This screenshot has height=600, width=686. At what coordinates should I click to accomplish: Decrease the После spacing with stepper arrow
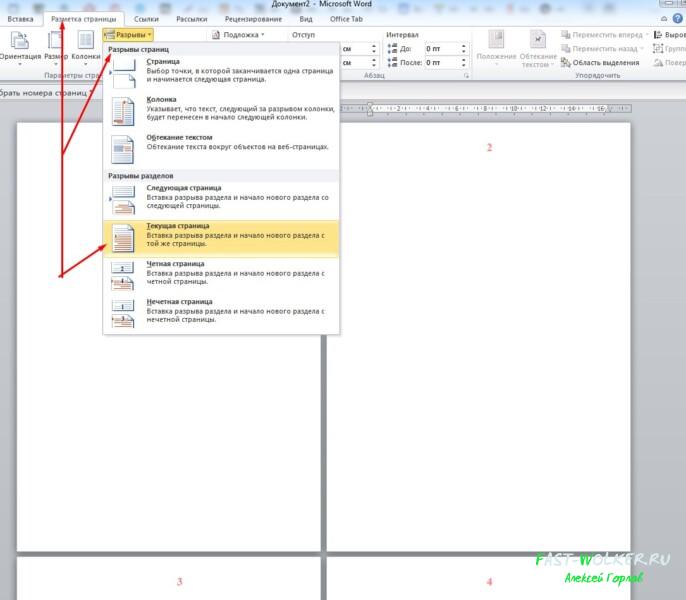pos(463,66)
